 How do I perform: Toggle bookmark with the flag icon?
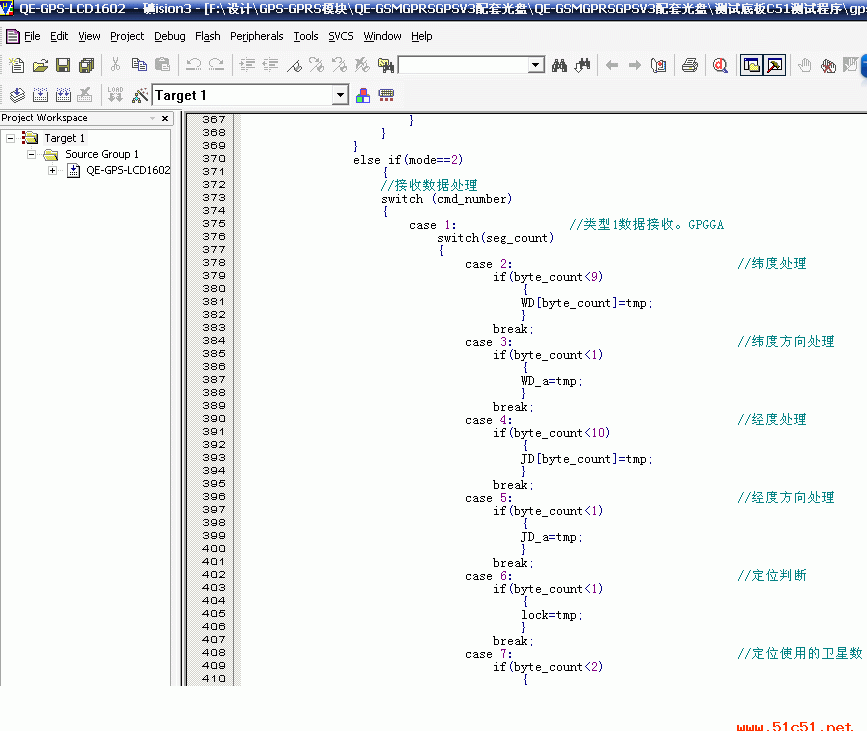point(294,65)
